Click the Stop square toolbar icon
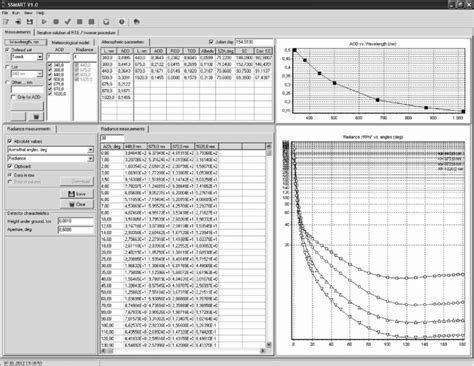The image size is (474, 366). tap(56, 22)
